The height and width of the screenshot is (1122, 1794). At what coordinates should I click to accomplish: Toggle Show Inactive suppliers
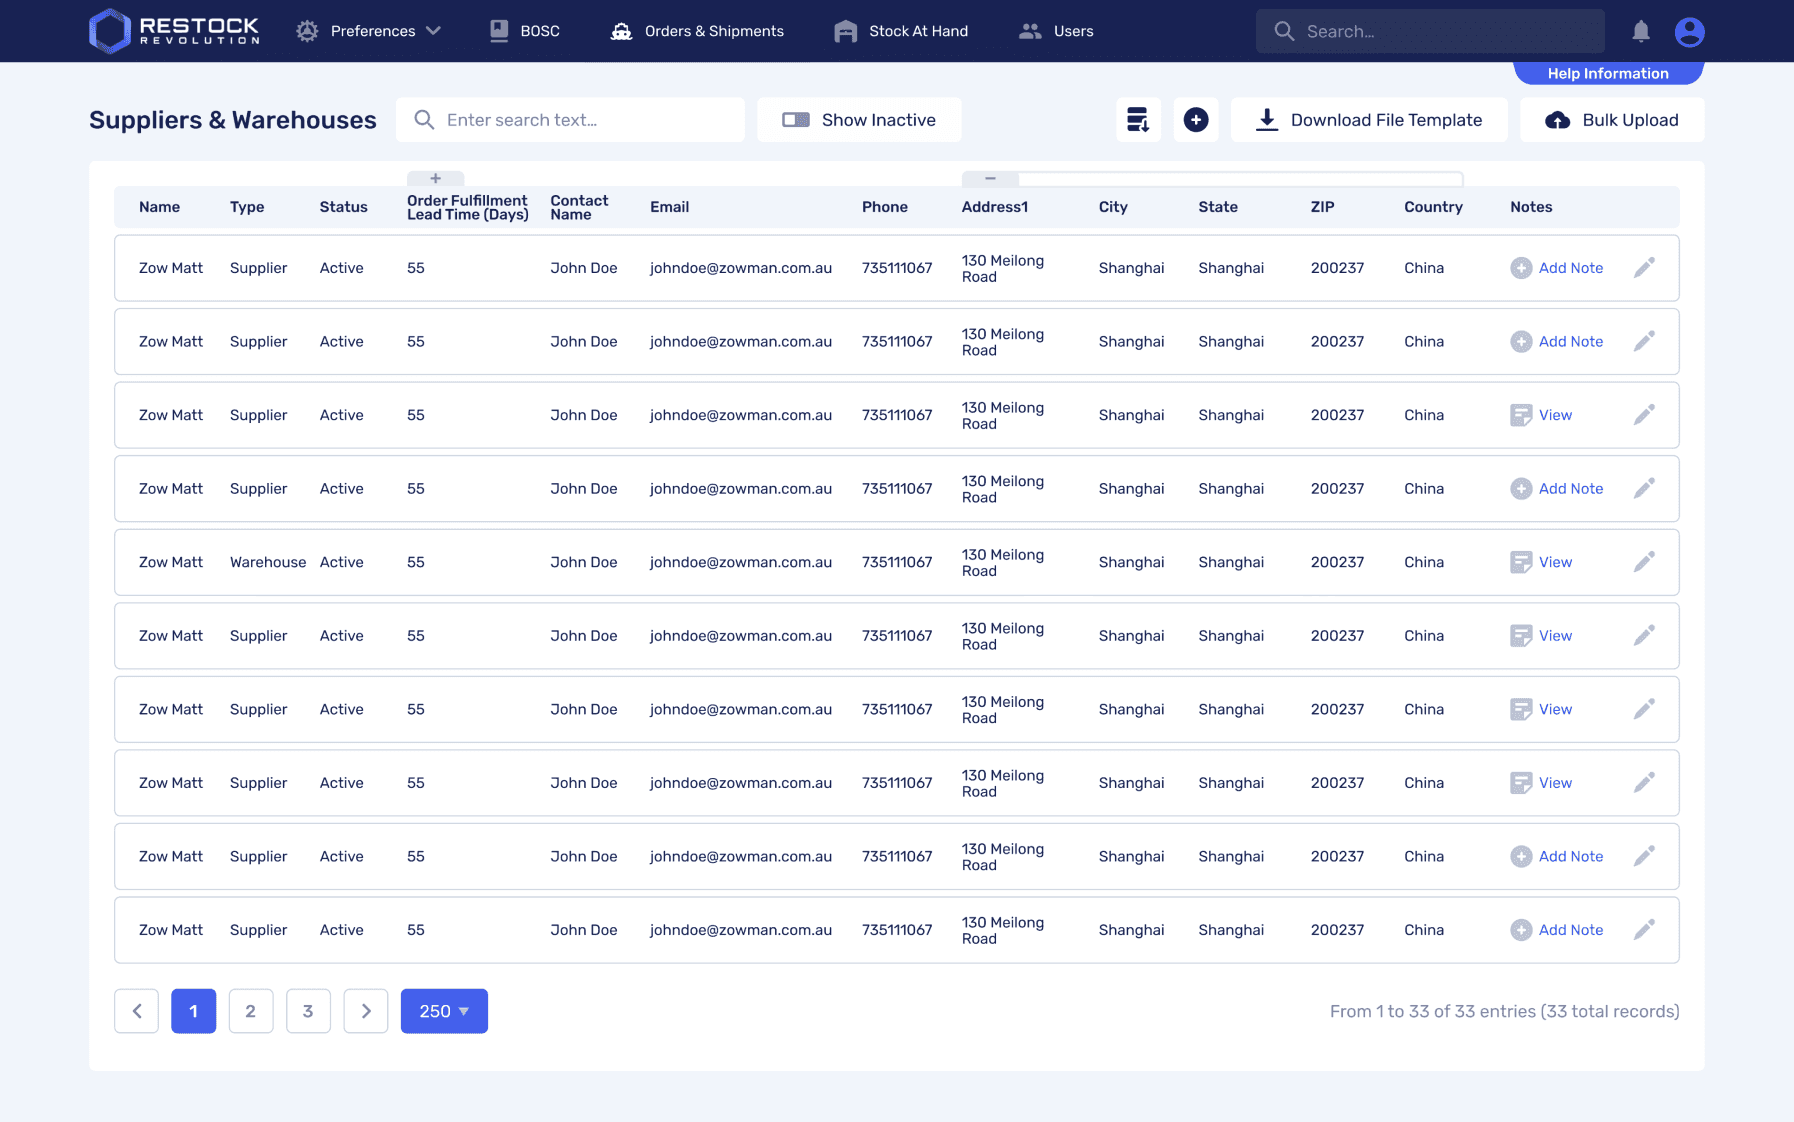click(x=859, y=120)
